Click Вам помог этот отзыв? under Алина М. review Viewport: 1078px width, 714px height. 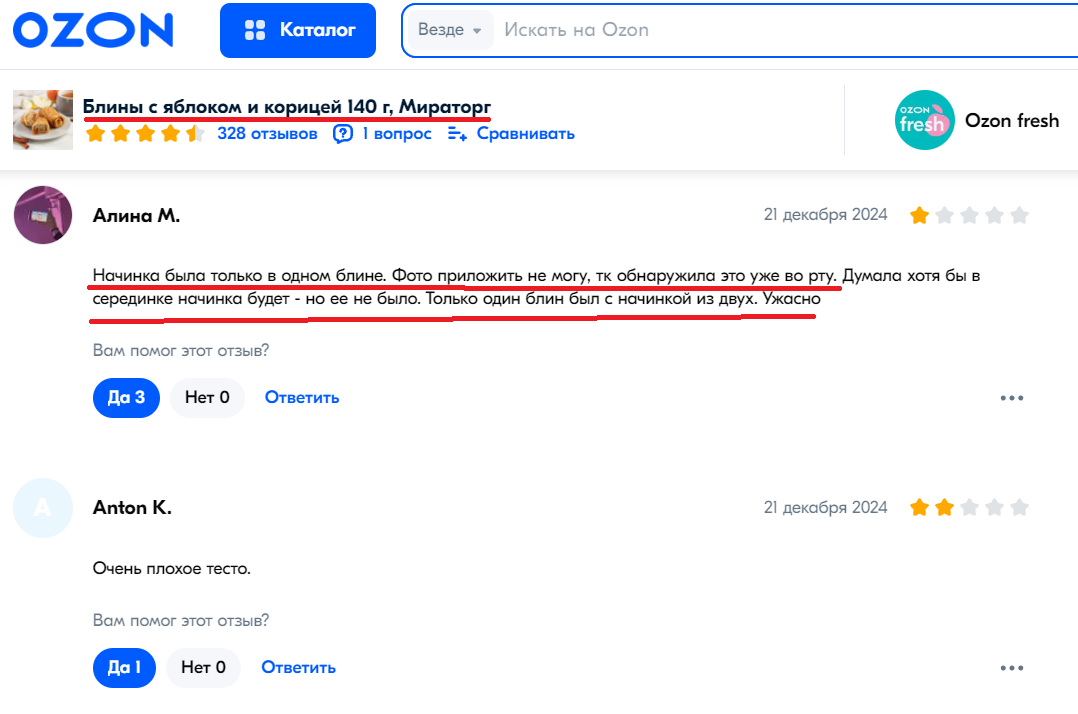point(181,350)
